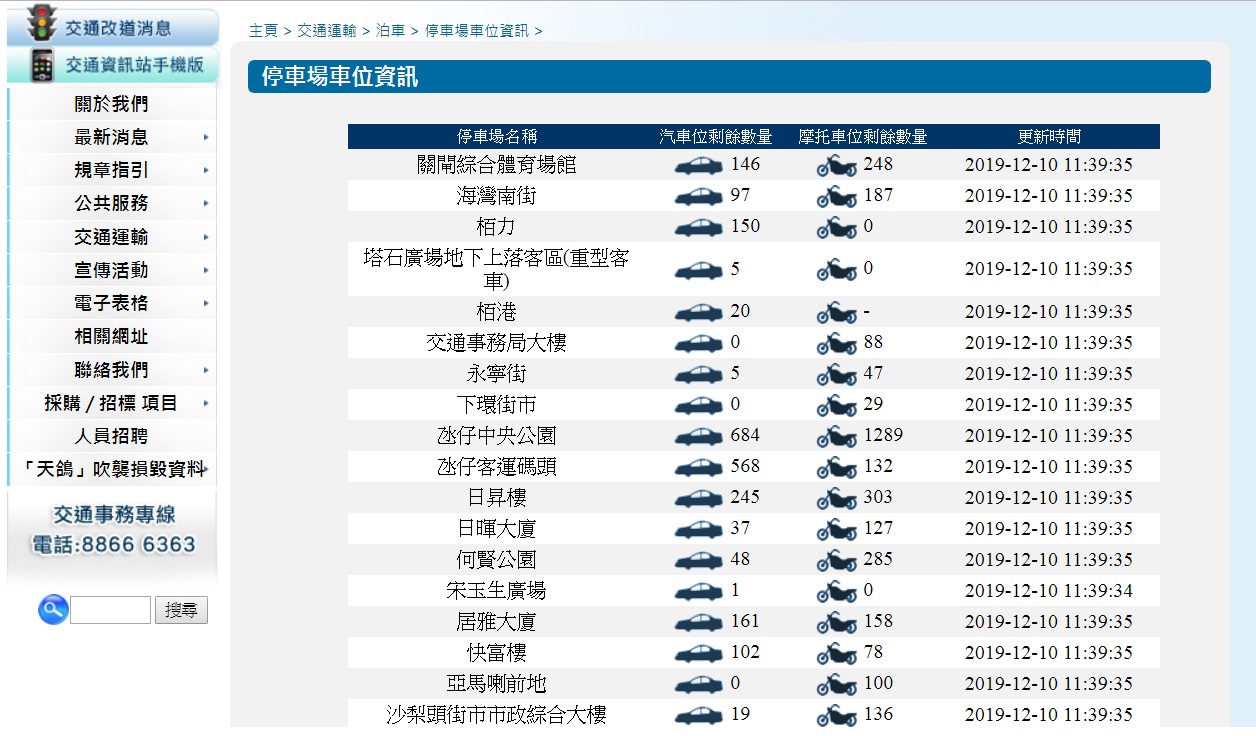Image resolution: width=1256 pixels, height=736 pixels.
Task: Click the blue magnifier search icon
Action: click(x=53, y=609)
